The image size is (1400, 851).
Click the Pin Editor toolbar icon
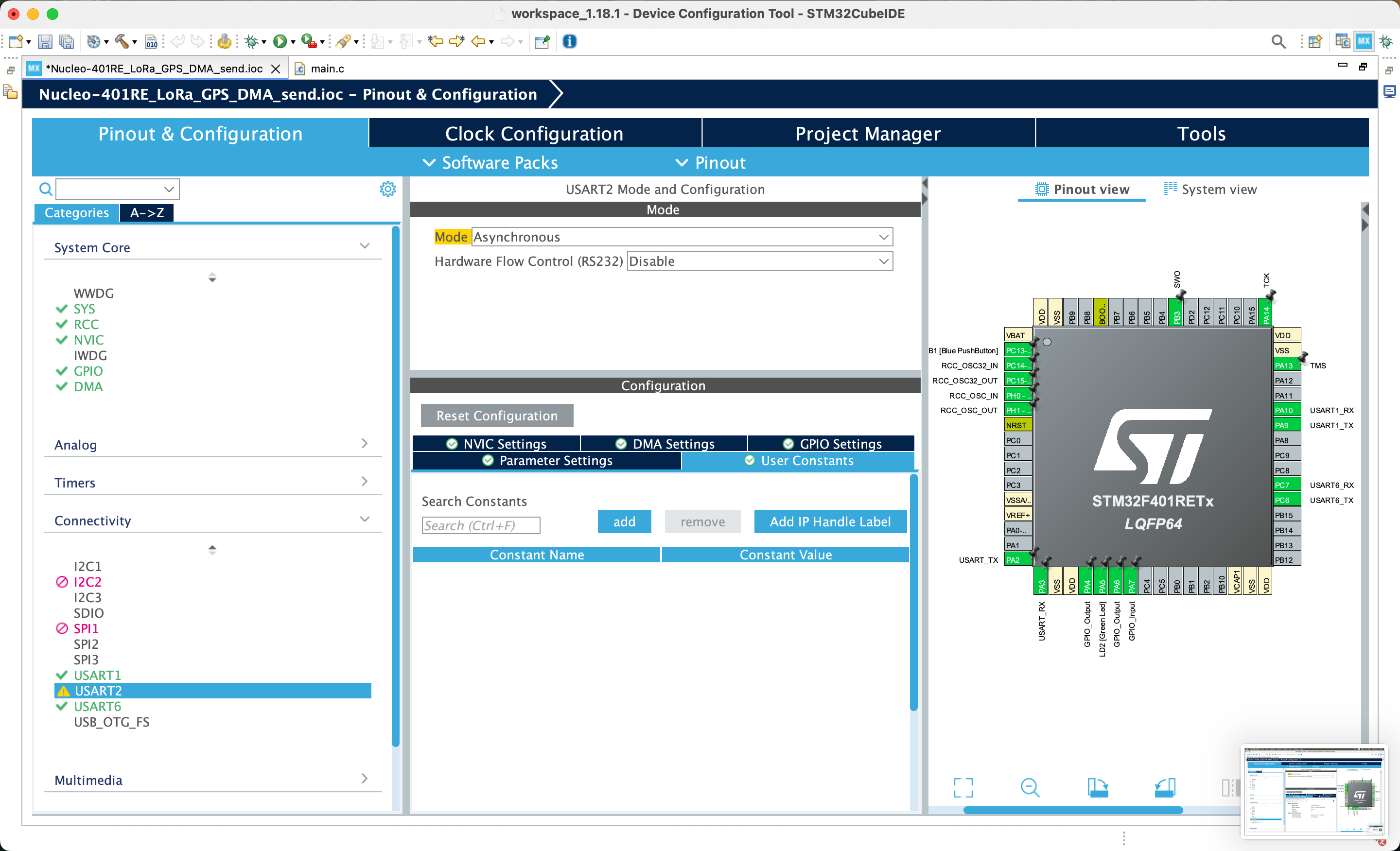coord(541,41)
